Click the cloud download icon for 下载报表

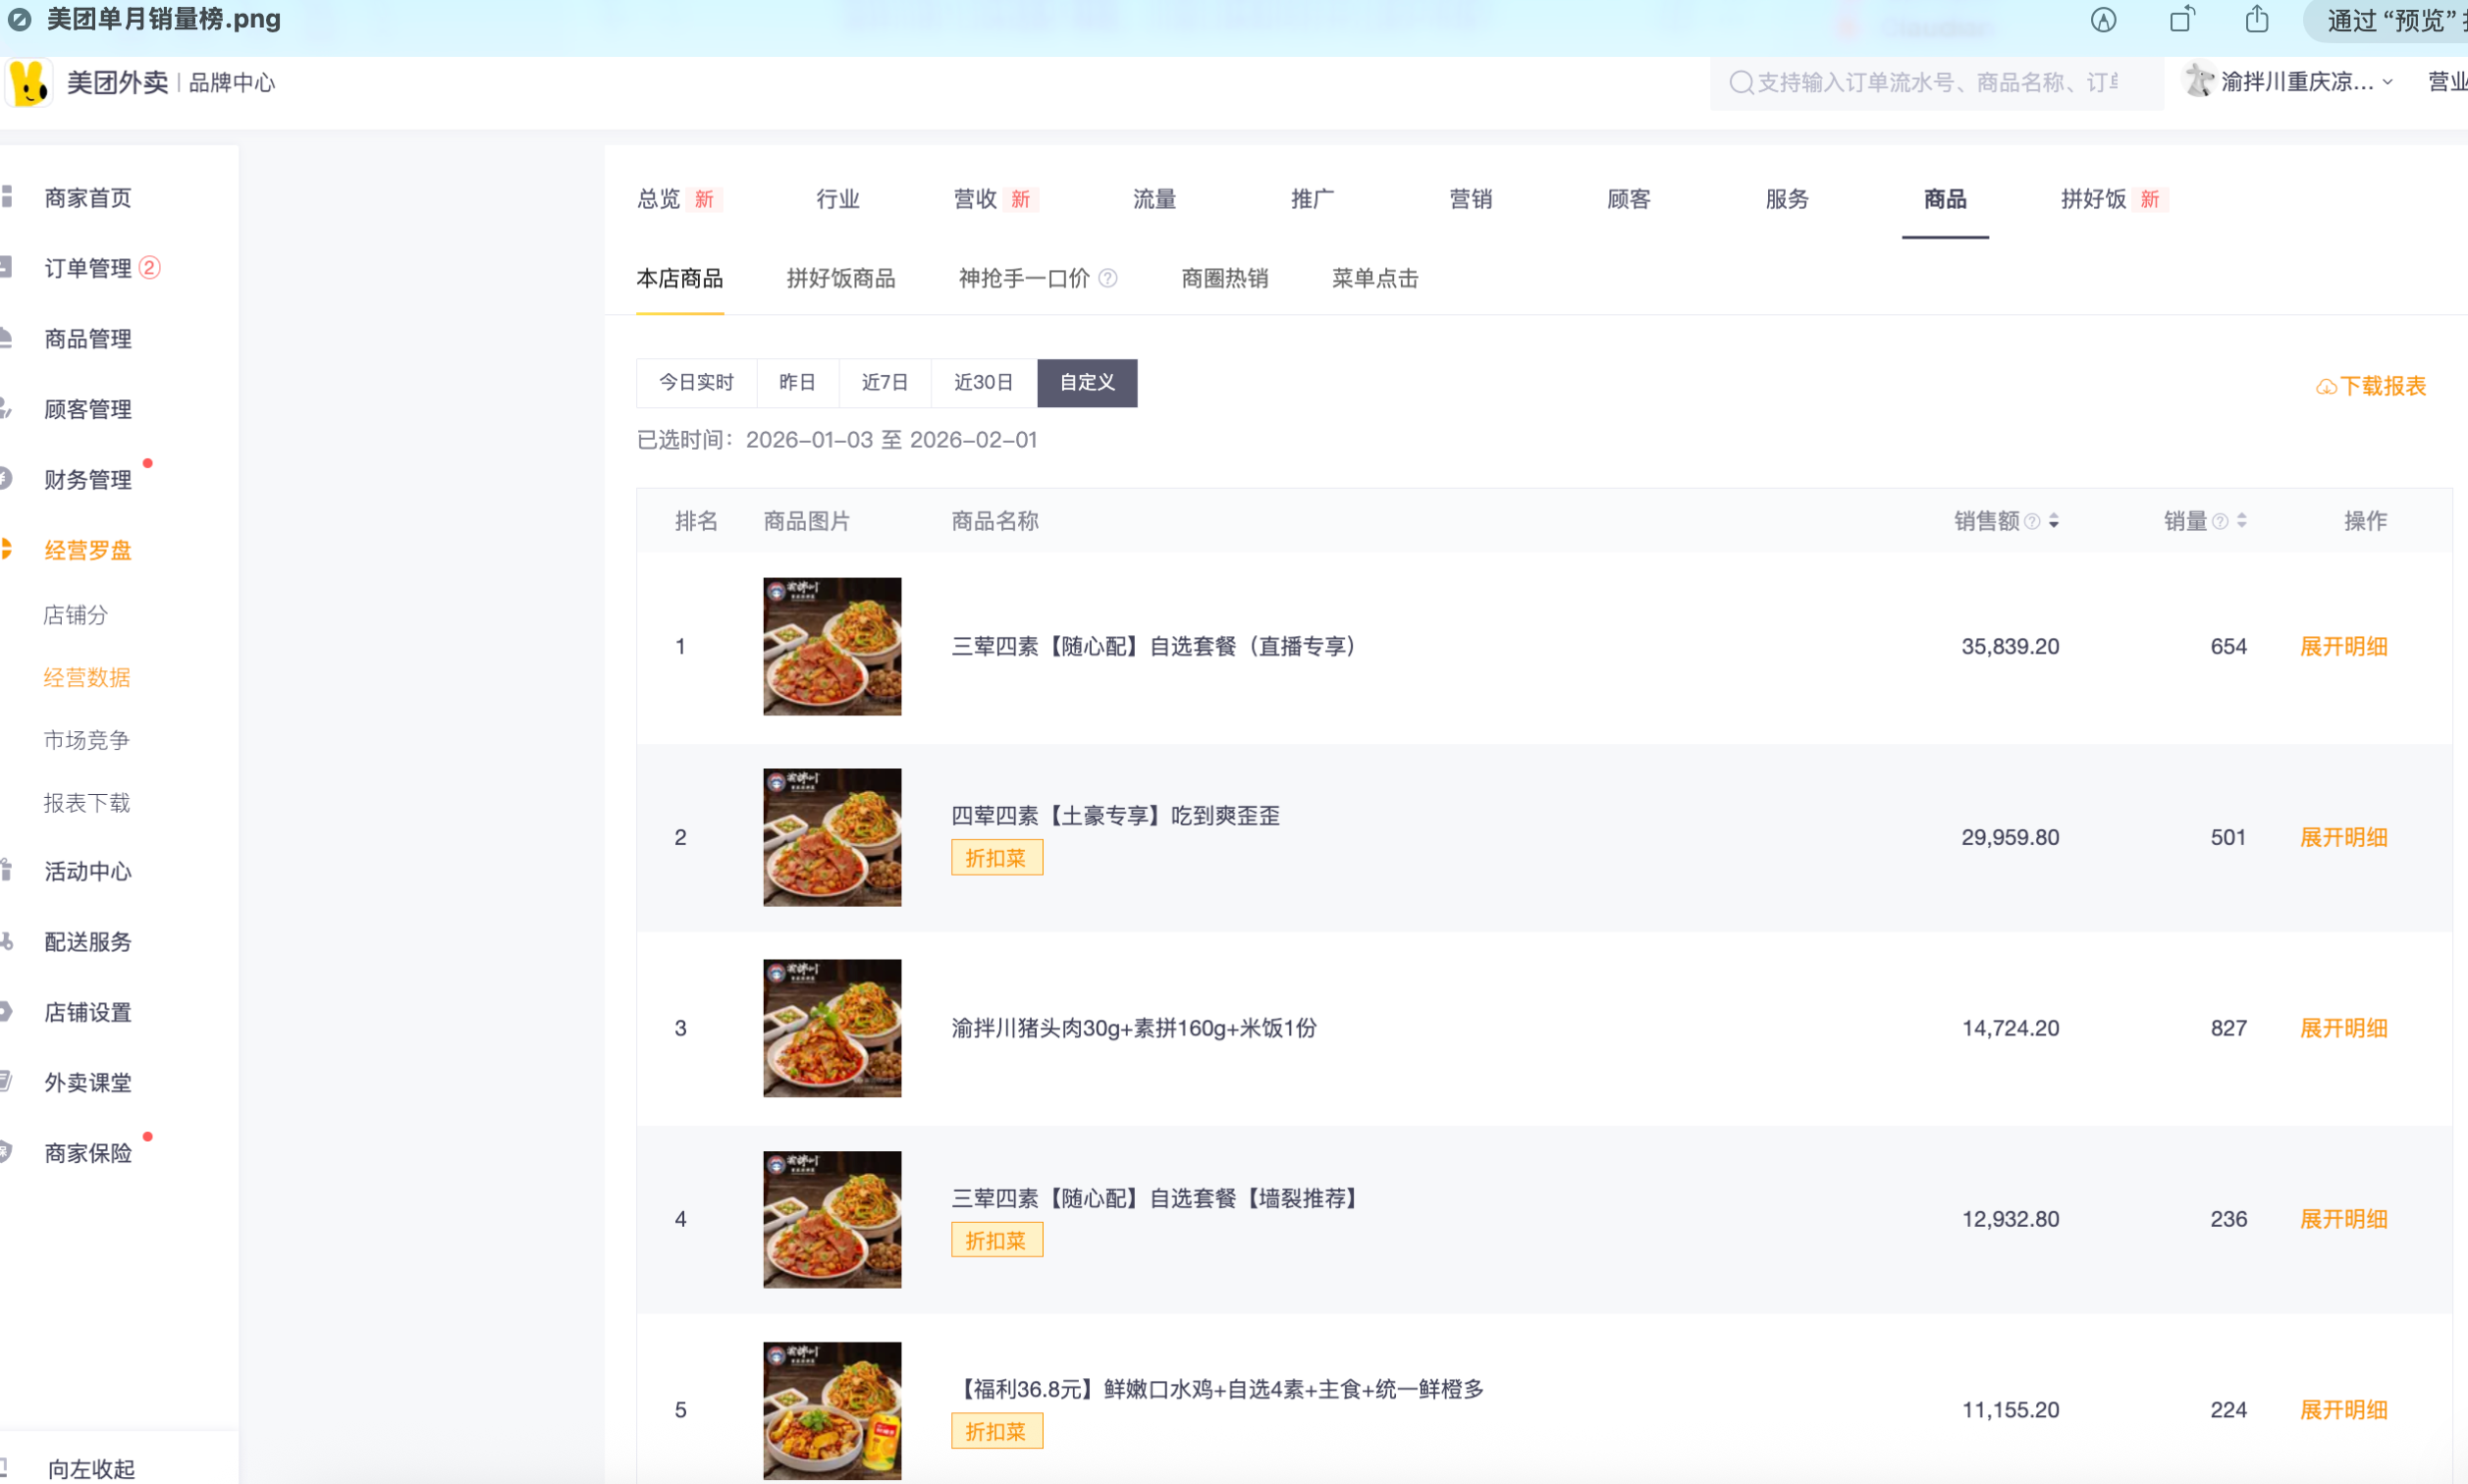[2326, 387]
